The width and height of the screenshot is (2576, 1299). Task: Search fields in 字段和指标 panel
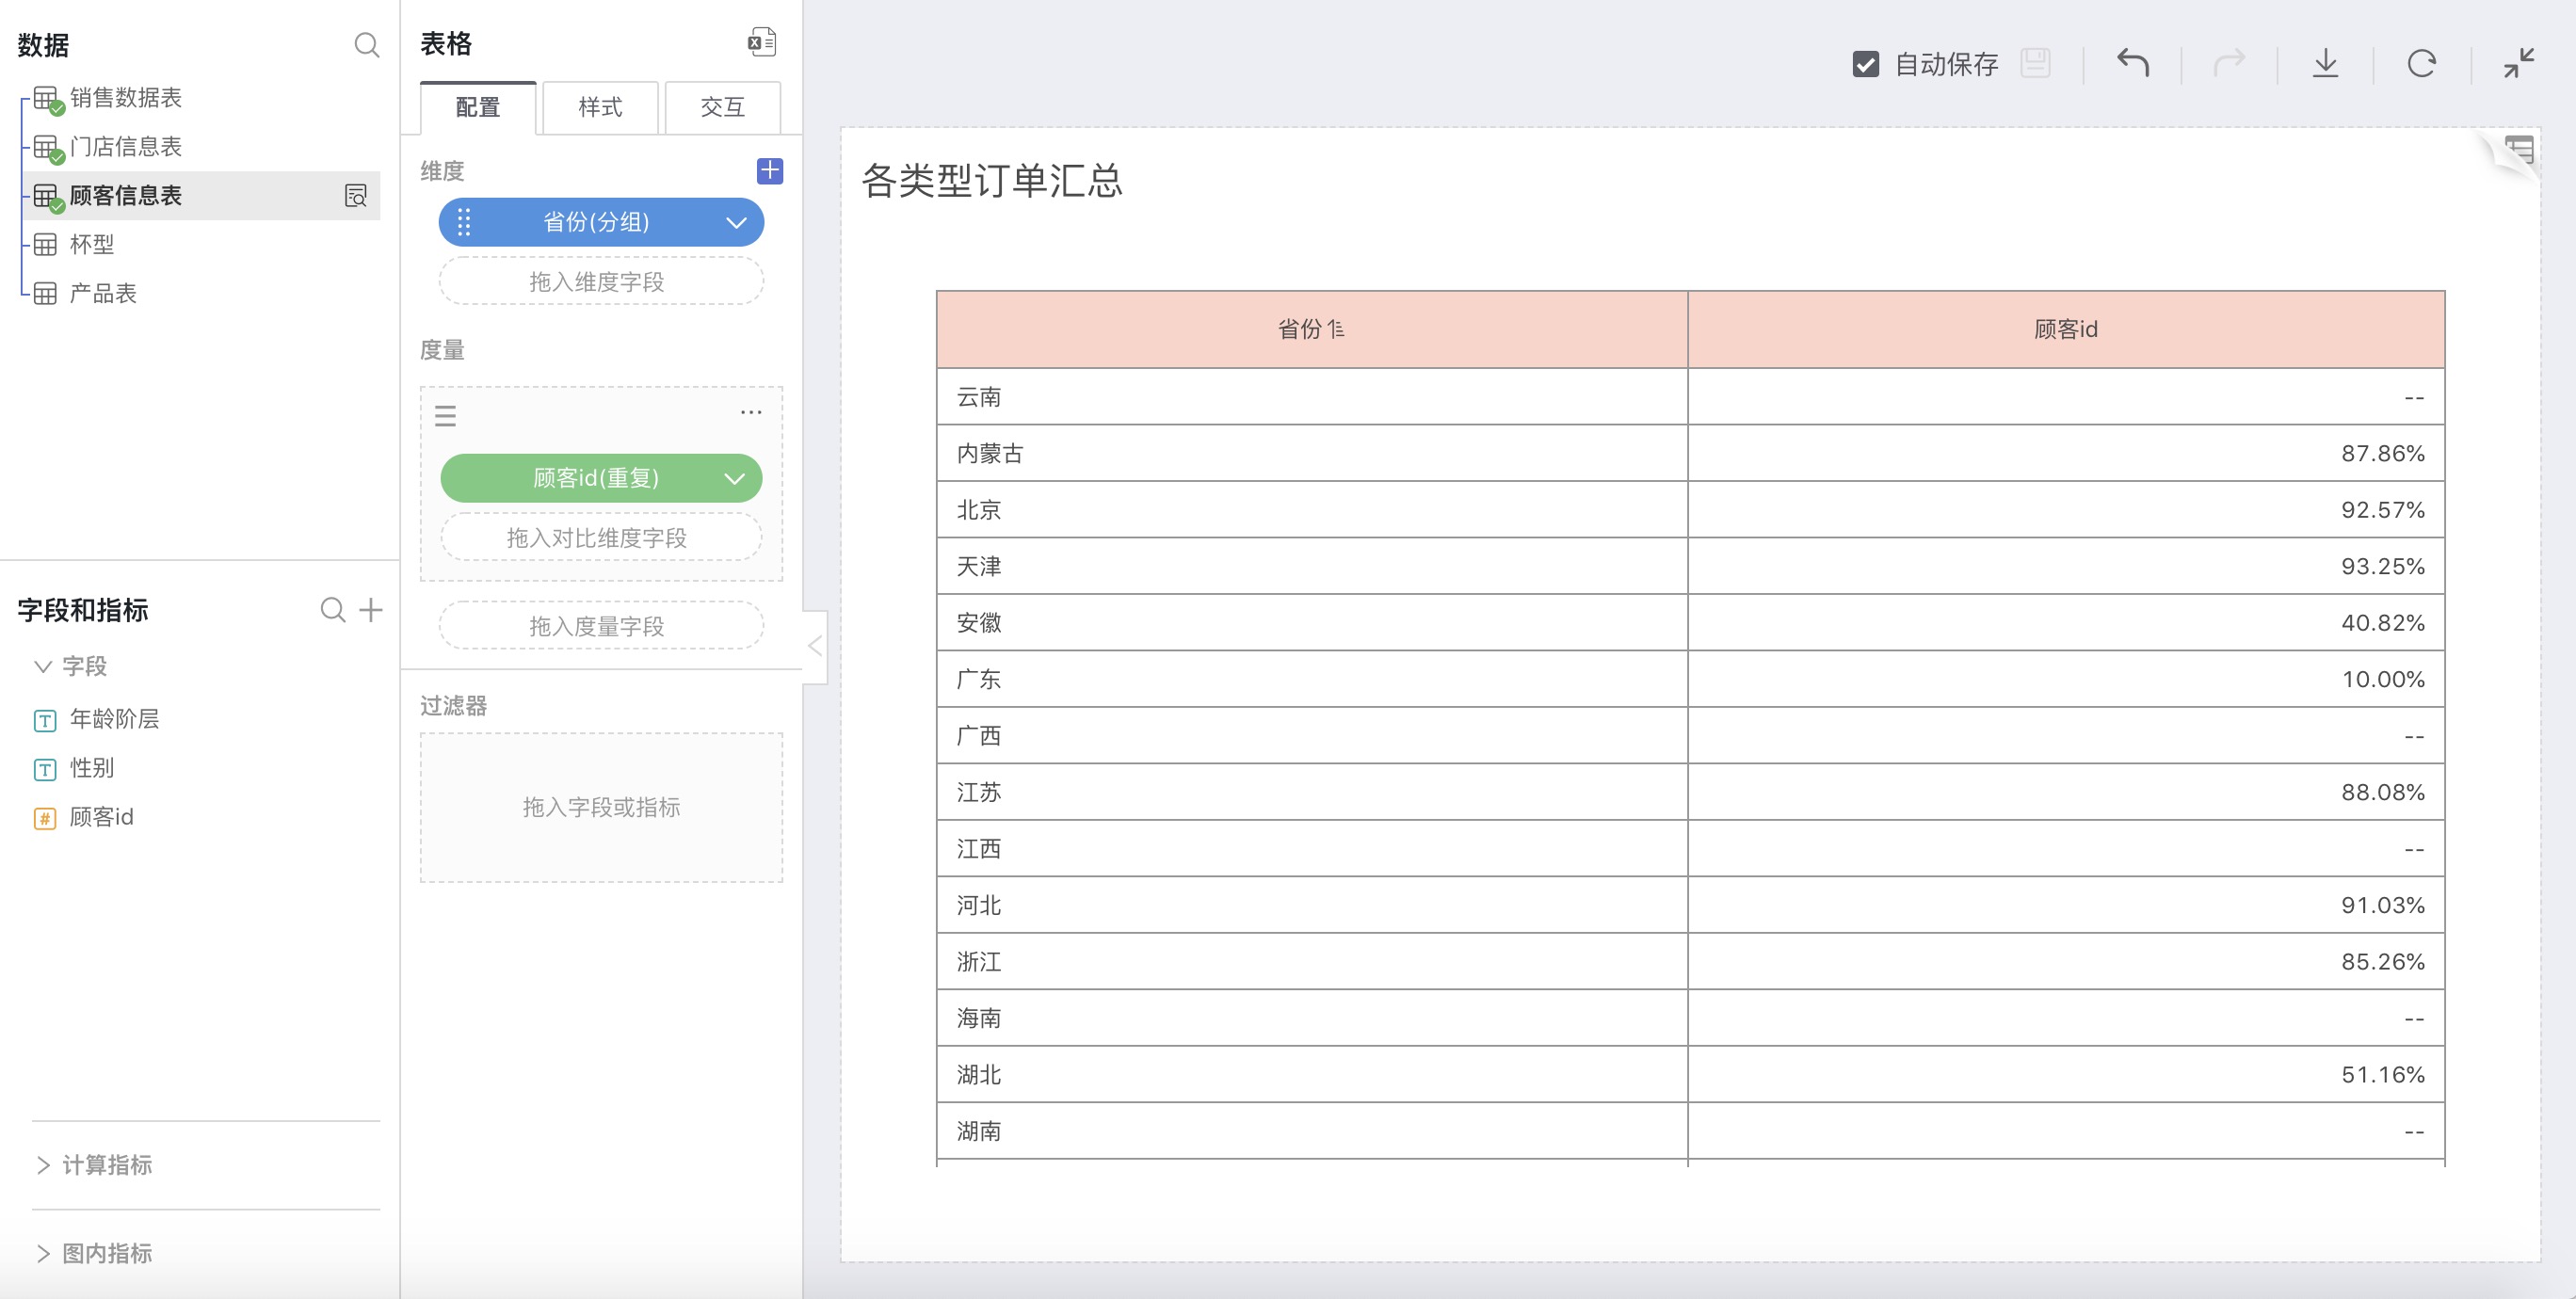click(333, 610)
